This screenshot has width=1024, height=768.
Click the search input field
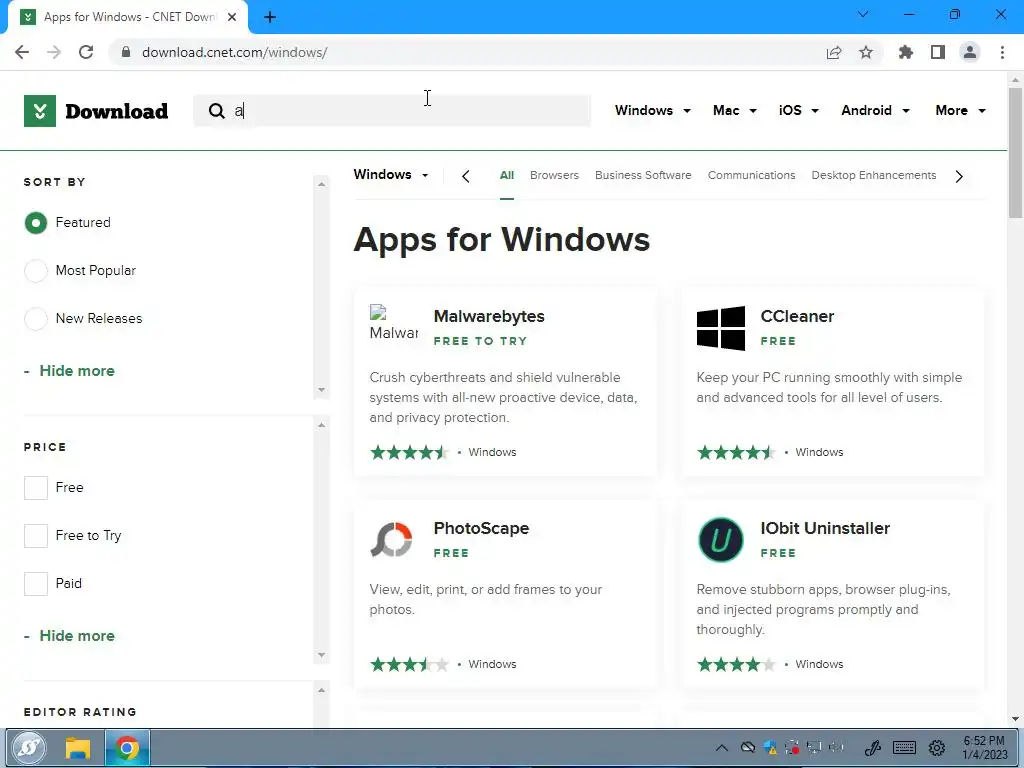[x=392, y=111]
